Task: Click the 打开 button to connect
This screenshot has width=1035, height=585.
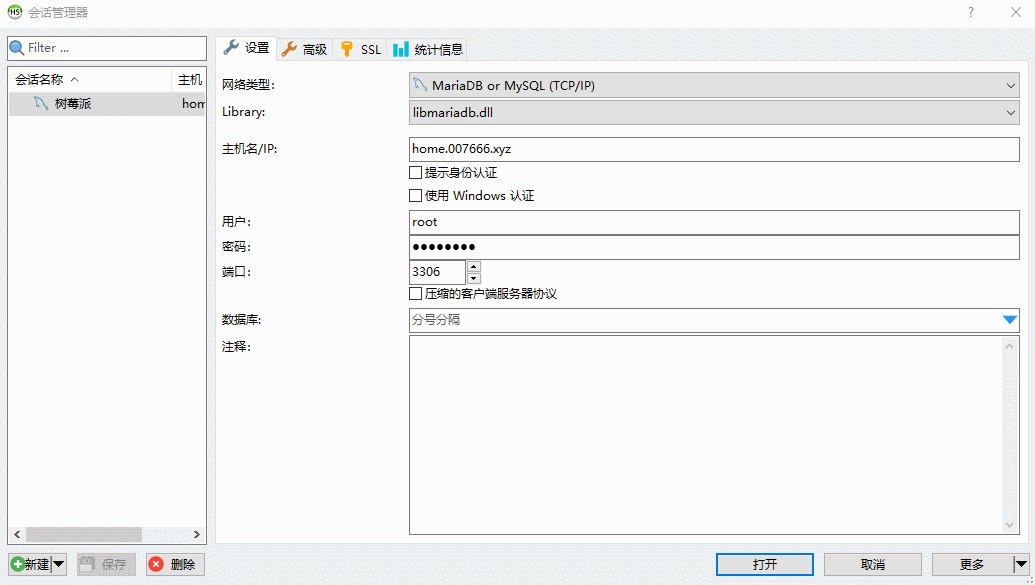Action: pyautogui.click(x=764, y=564)
